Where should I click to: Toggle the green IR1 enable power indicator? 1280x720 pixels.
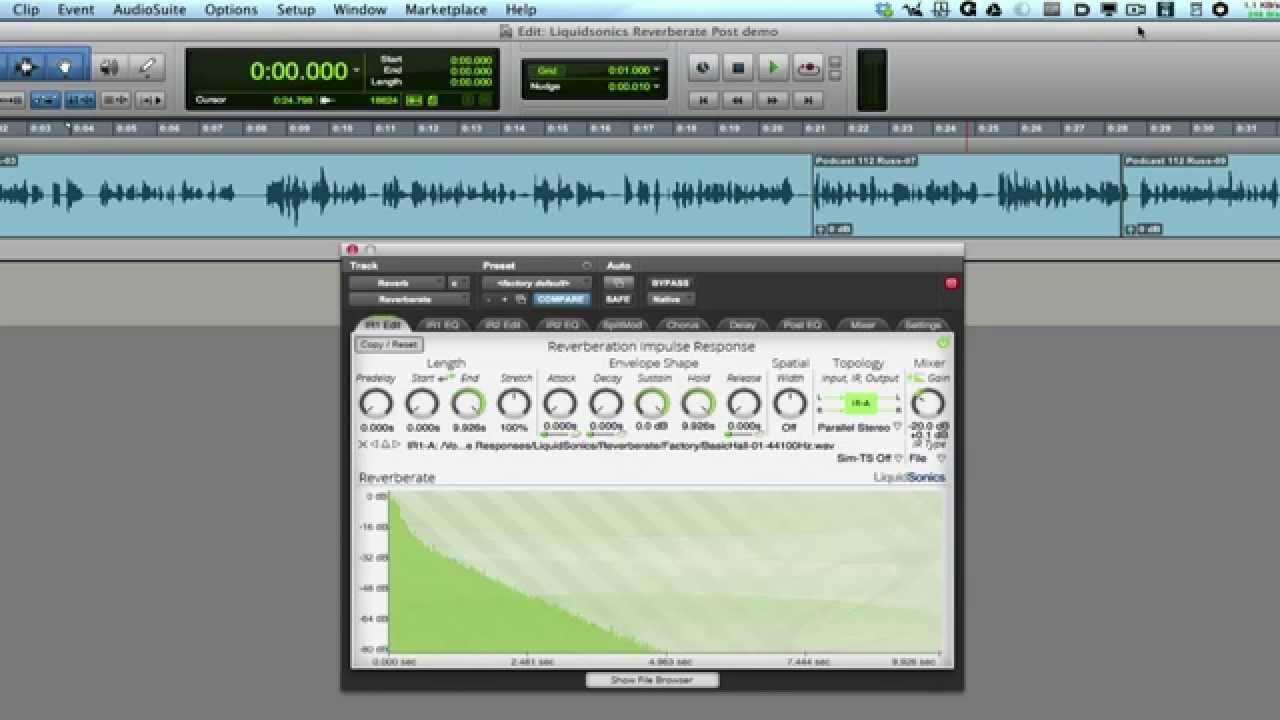coord(942,343)
